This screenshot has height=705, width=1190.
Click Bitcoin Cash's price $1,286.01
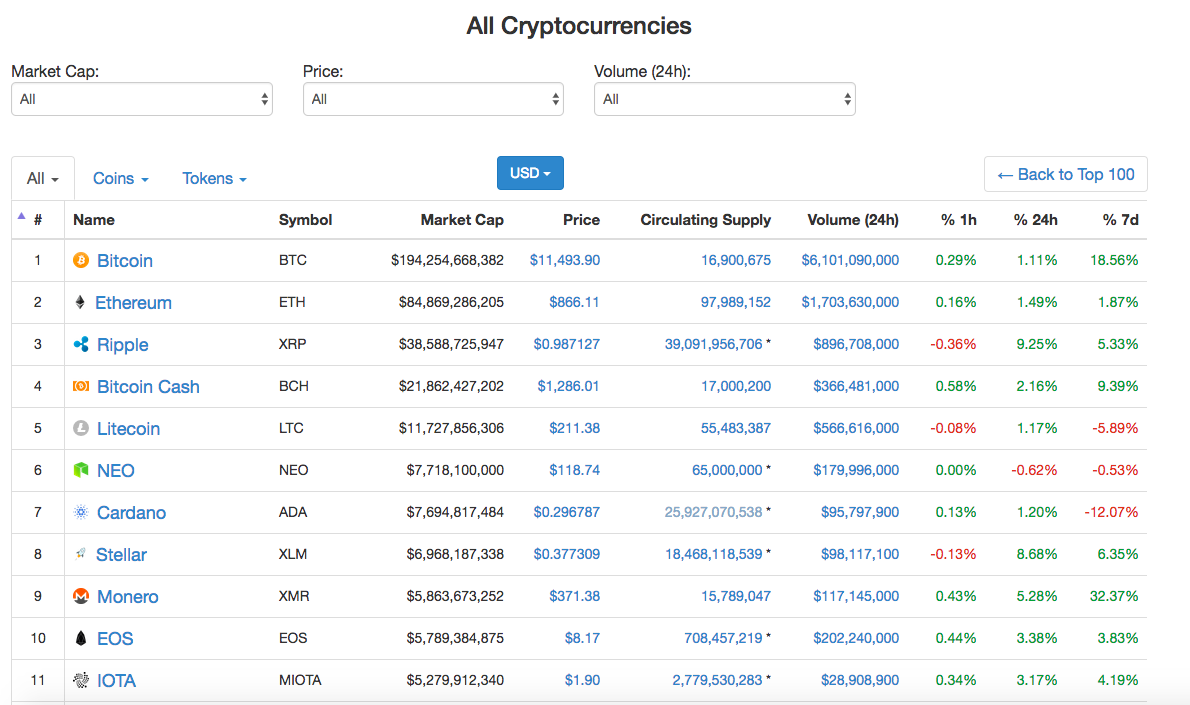568,386
